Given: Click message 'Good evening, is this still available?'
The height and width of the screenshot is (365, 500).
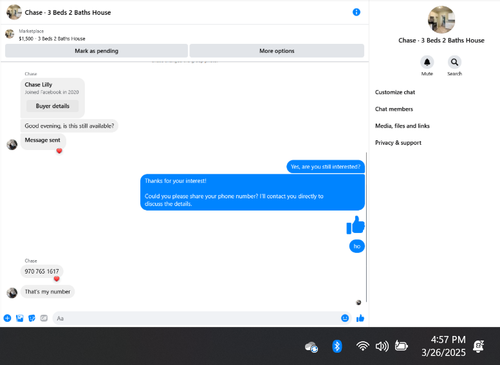Looking at the screenshot, I should (69, 126).
